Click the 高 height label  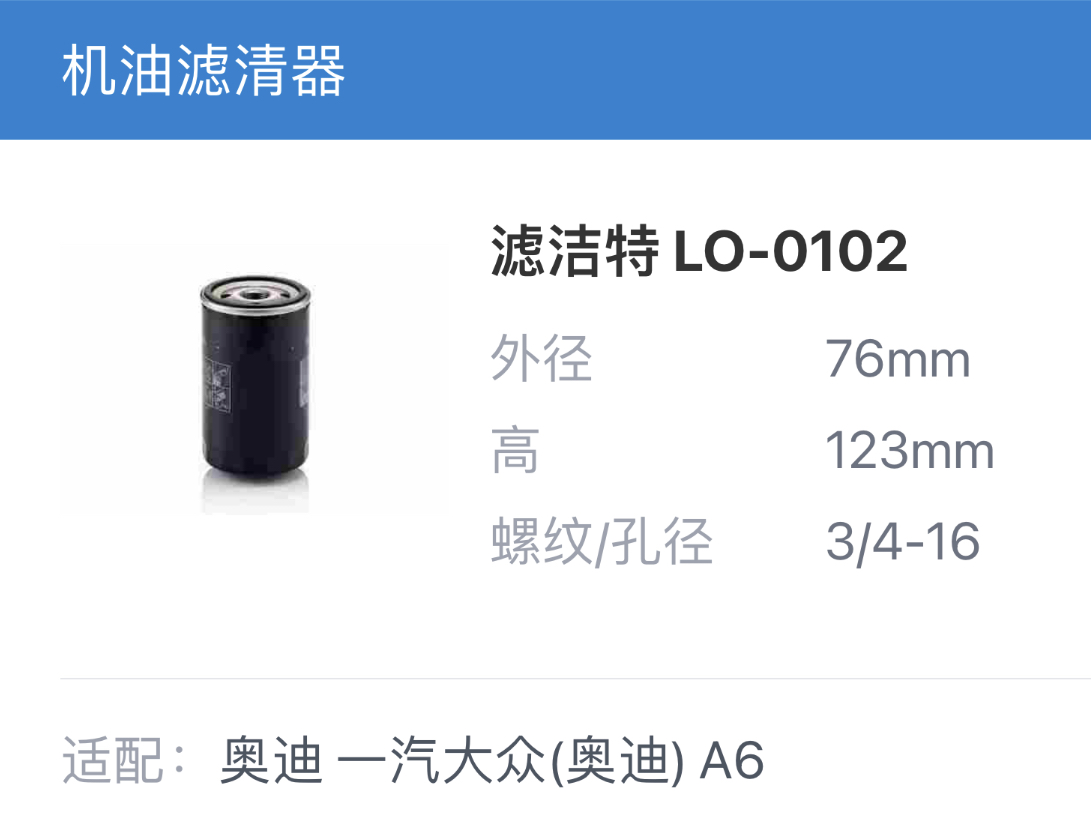point(516,450)
